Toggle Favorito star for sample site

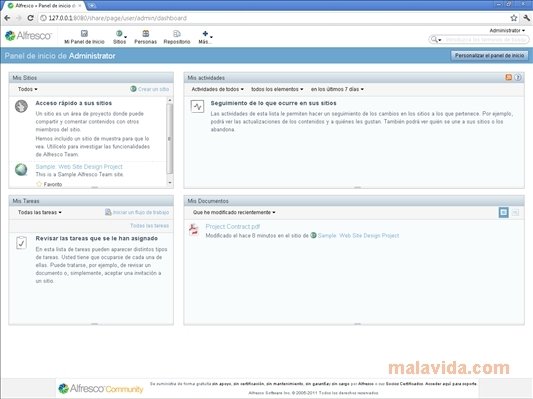pos(39,184)
